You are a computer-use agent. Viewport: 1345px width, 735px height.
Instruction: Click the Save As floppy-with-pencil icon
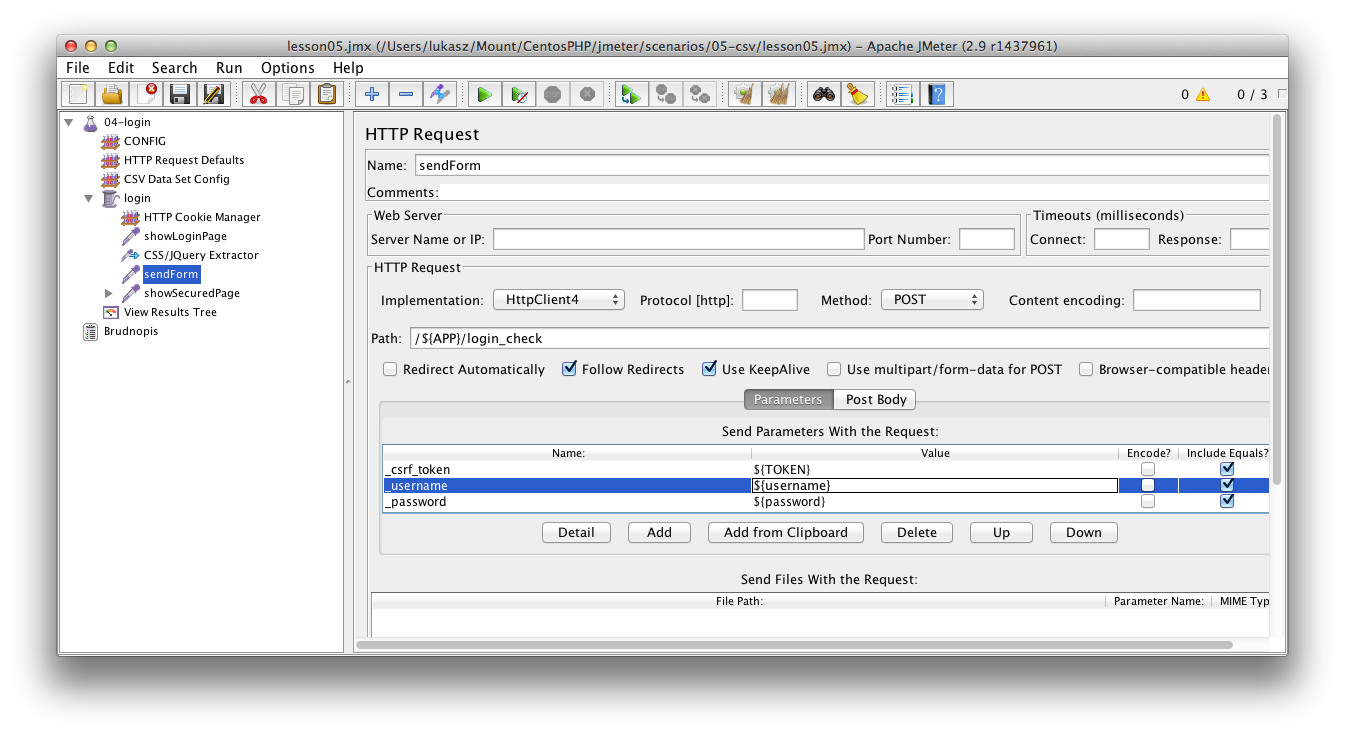click(213, 94)
